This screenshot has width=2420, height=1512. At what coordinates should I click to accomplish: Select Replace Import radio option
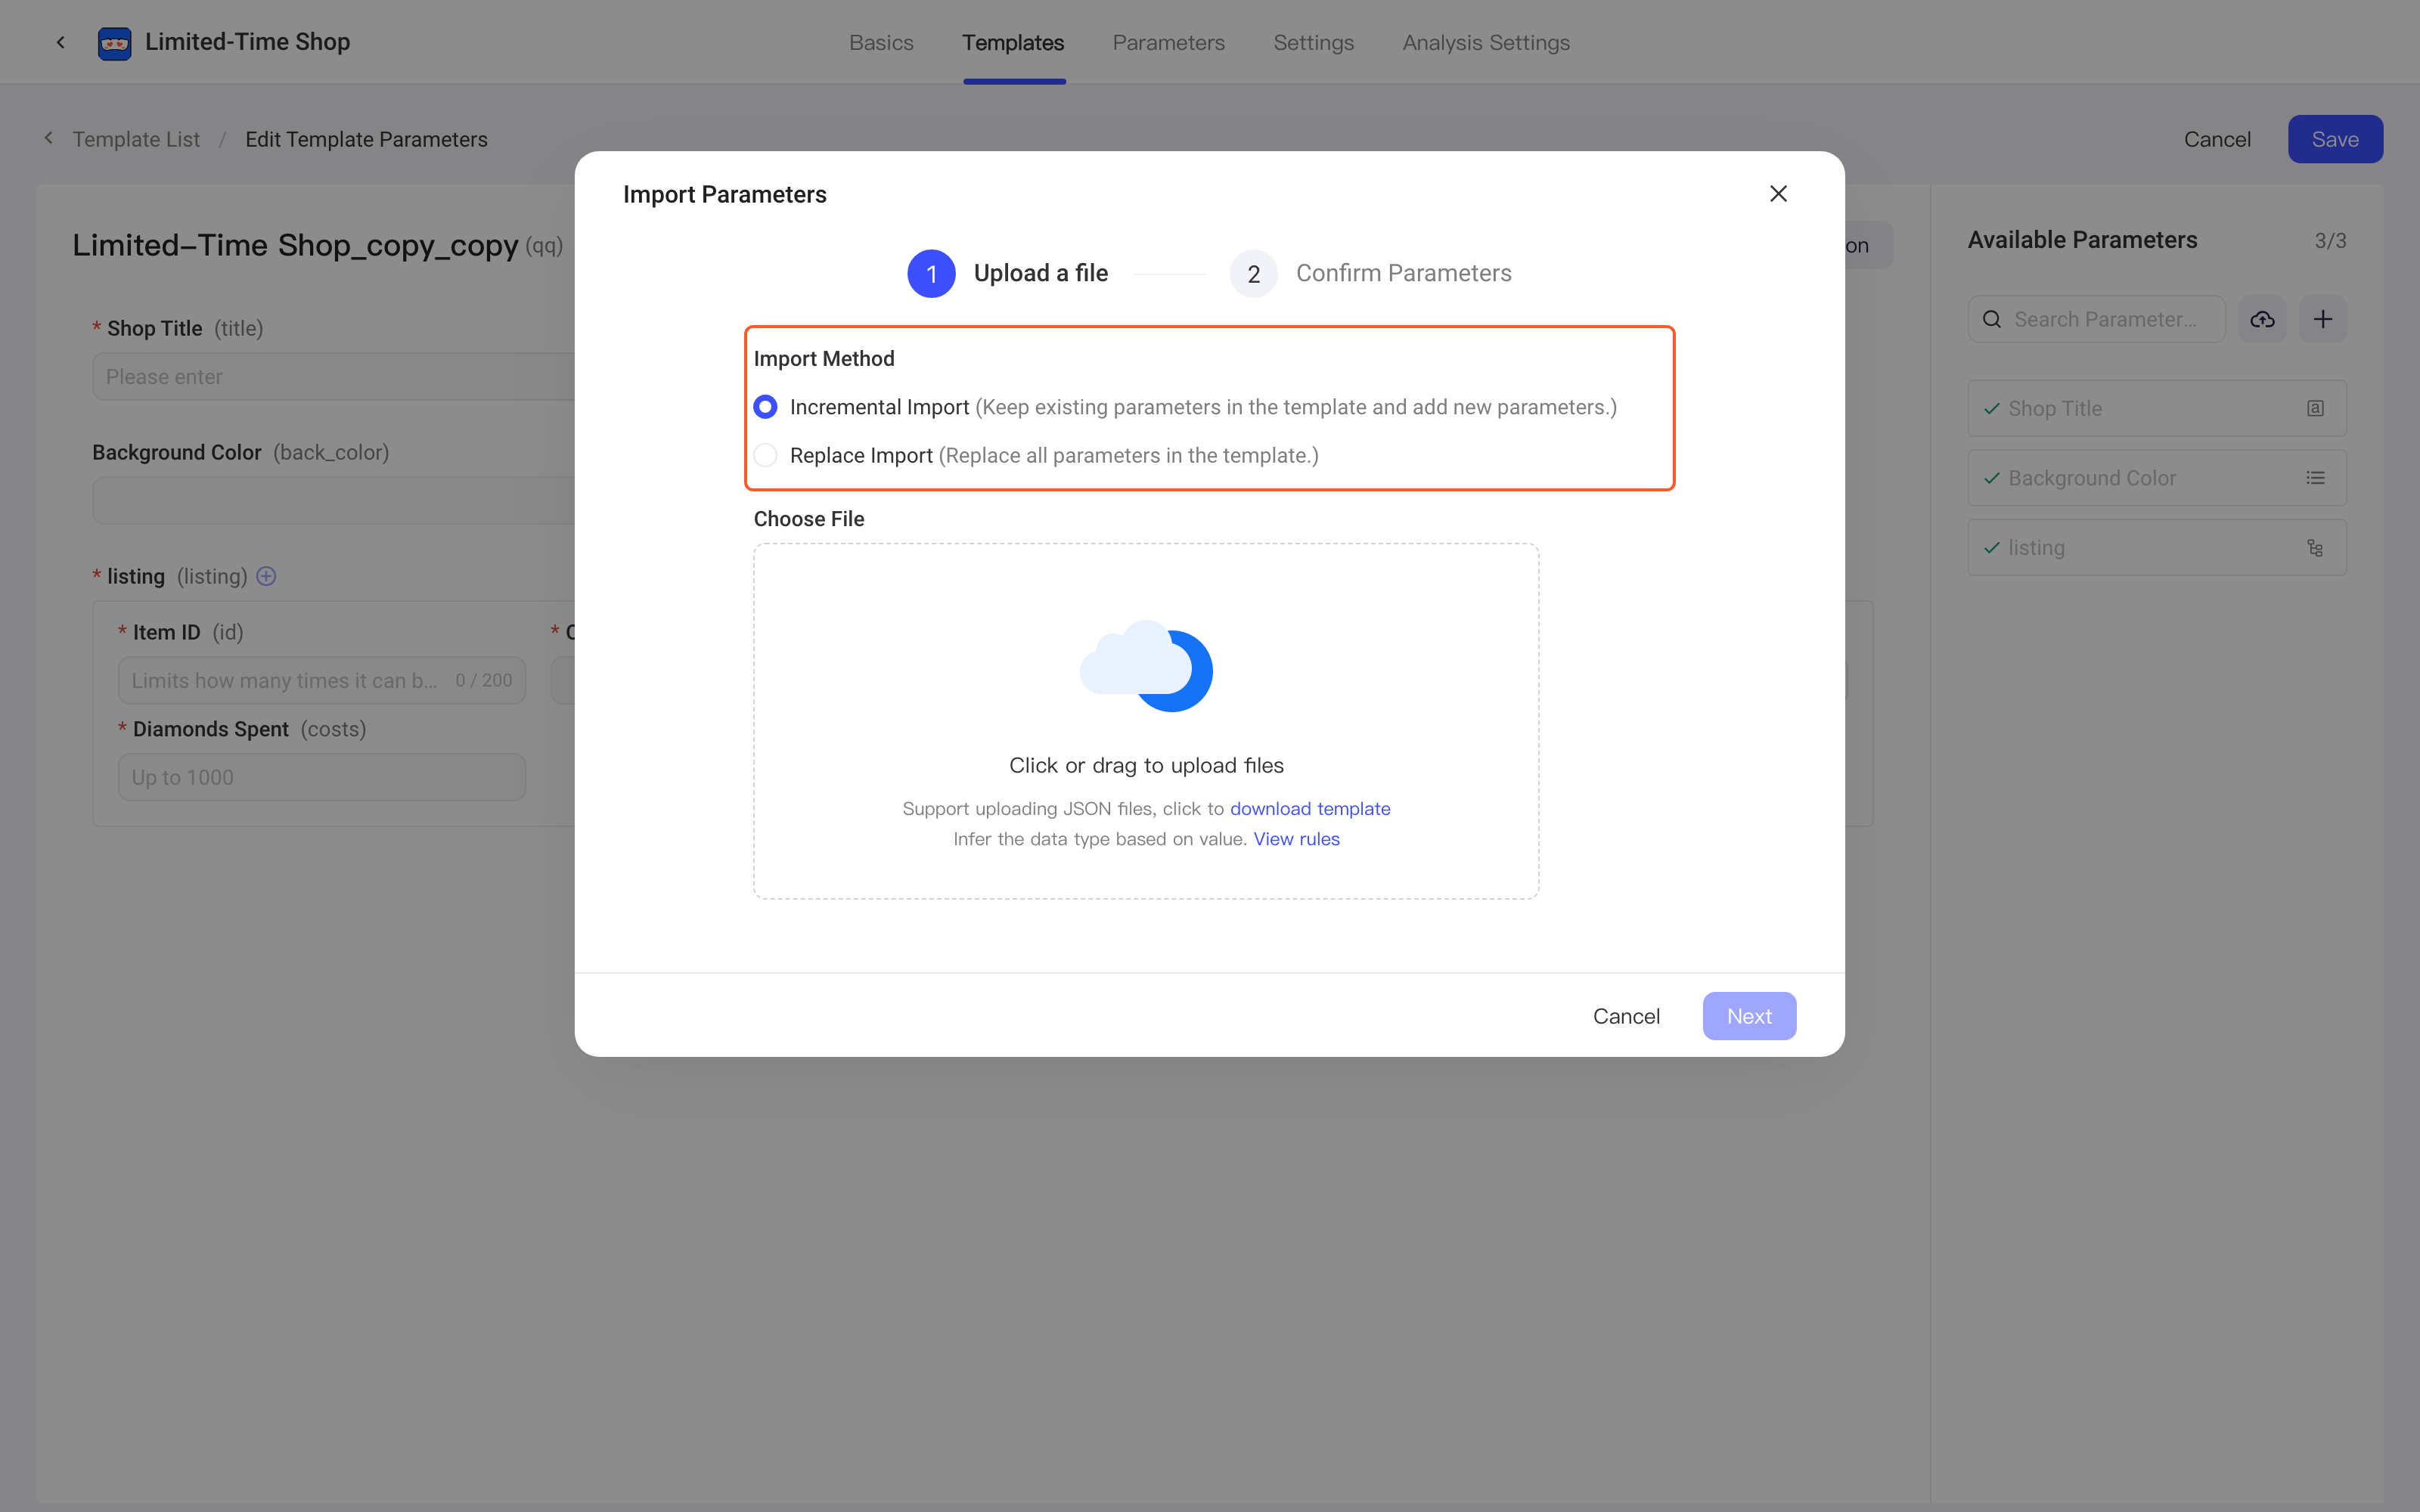click(765, 456)
